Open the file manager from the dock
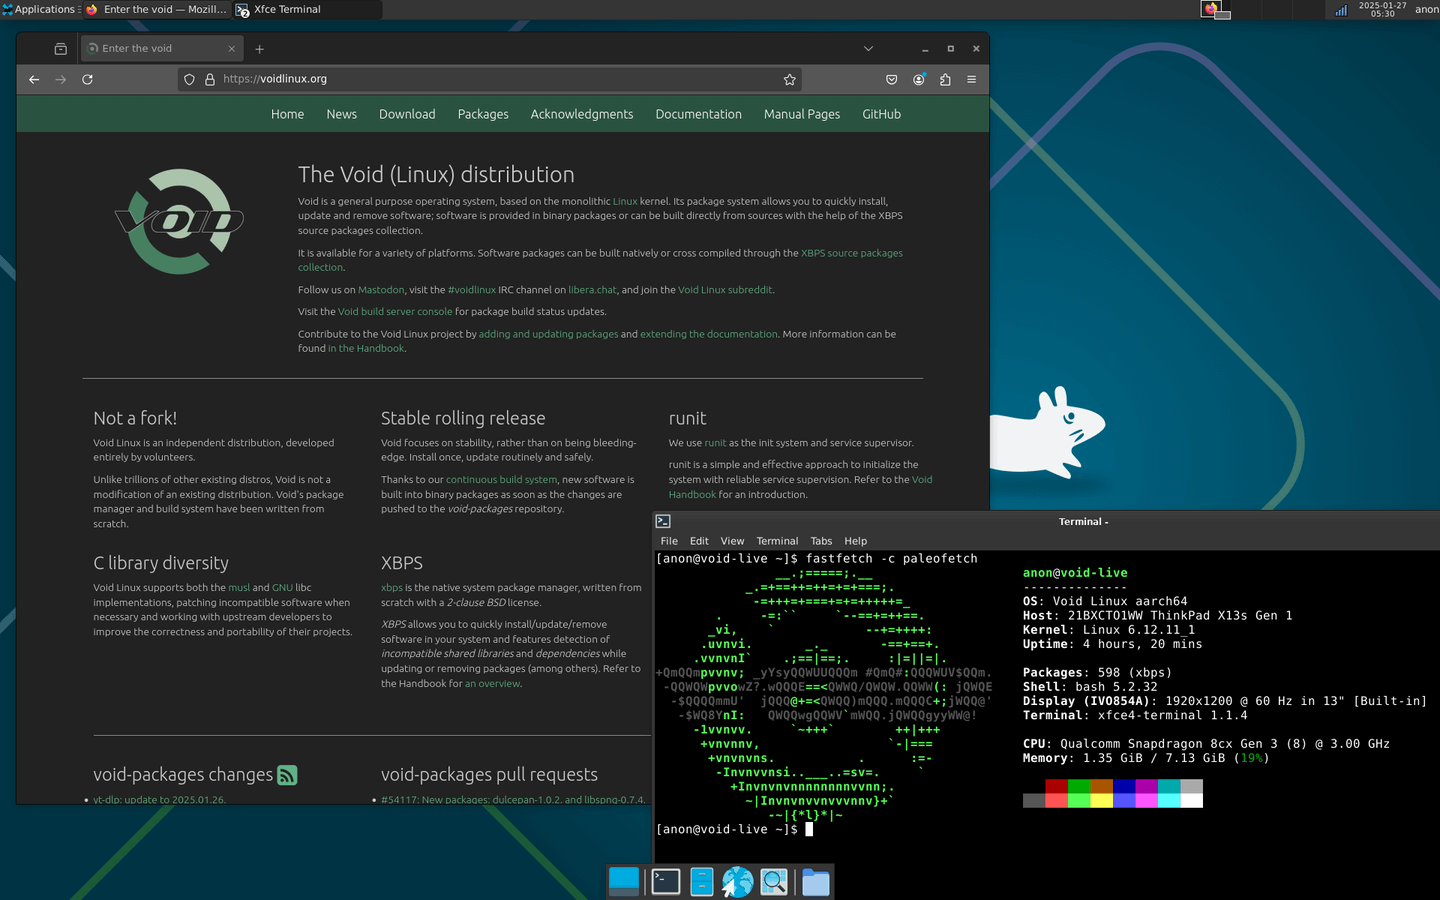This screenshot has height=900, width=1440. [x=815, y=881]
